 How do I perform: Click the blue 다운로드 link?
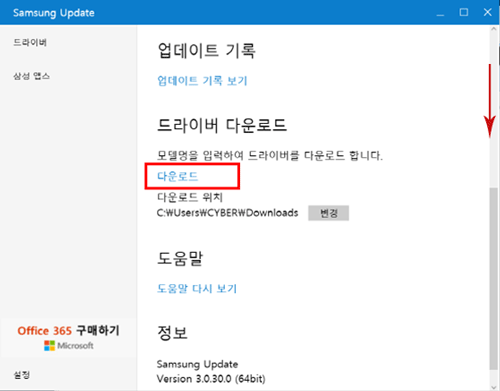pos(178,176)
